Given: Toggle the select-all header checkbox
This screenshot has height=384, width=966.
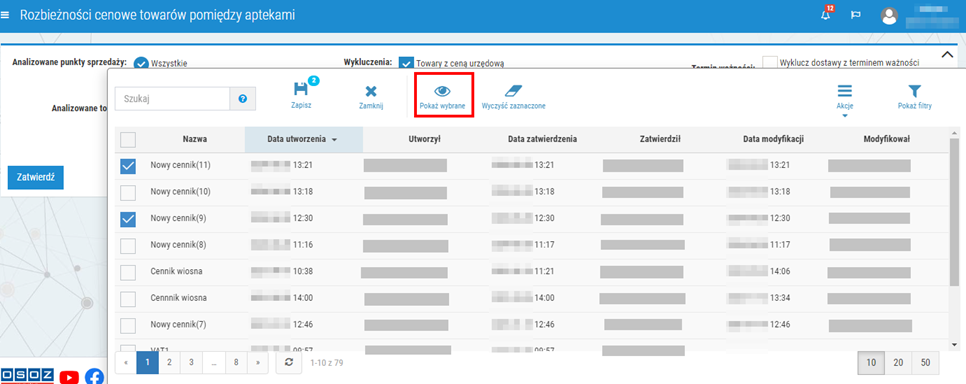Looking at the screenshot, I should click(128, 140).
